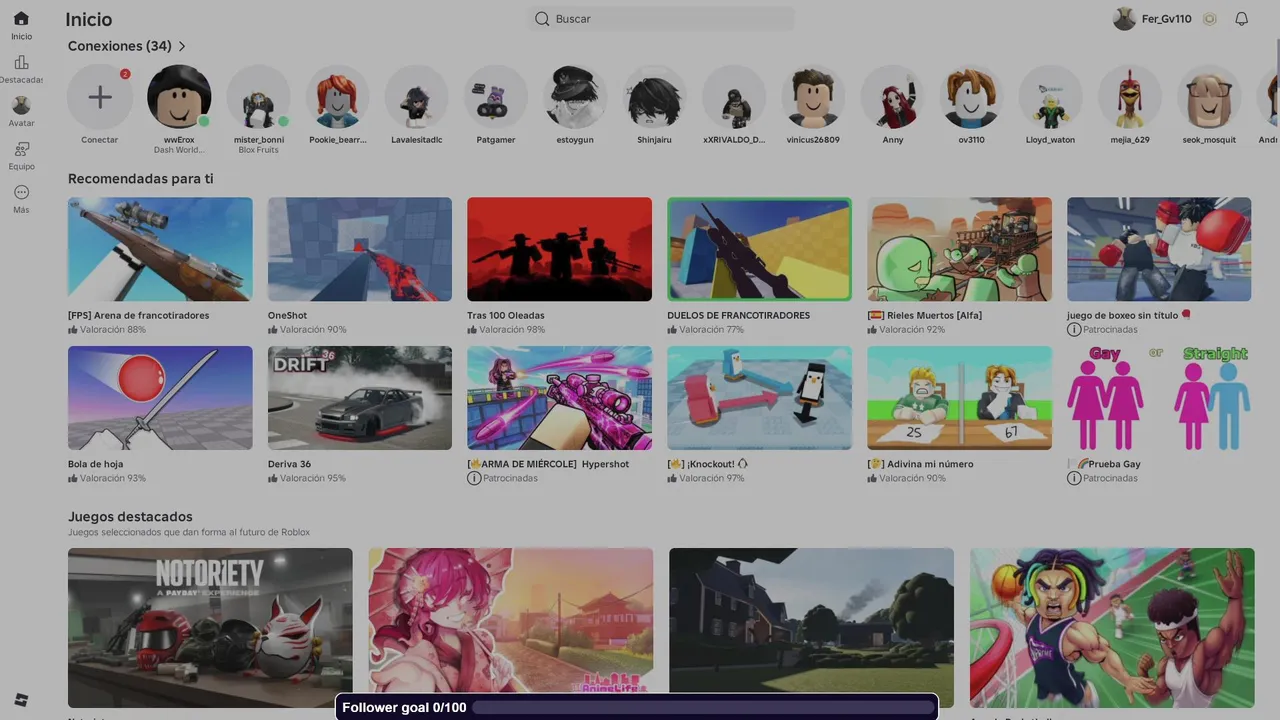Expand Conexiones (34) chevron arrow
The width and height of the screenshot is (1280, 720).
[x=182, y=46]
